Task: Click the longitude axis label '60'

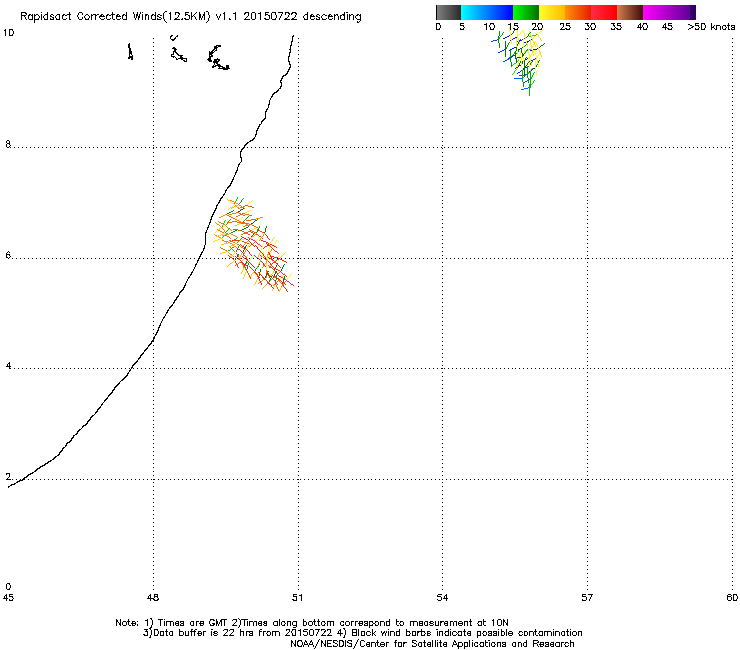Action: [732, 598]
